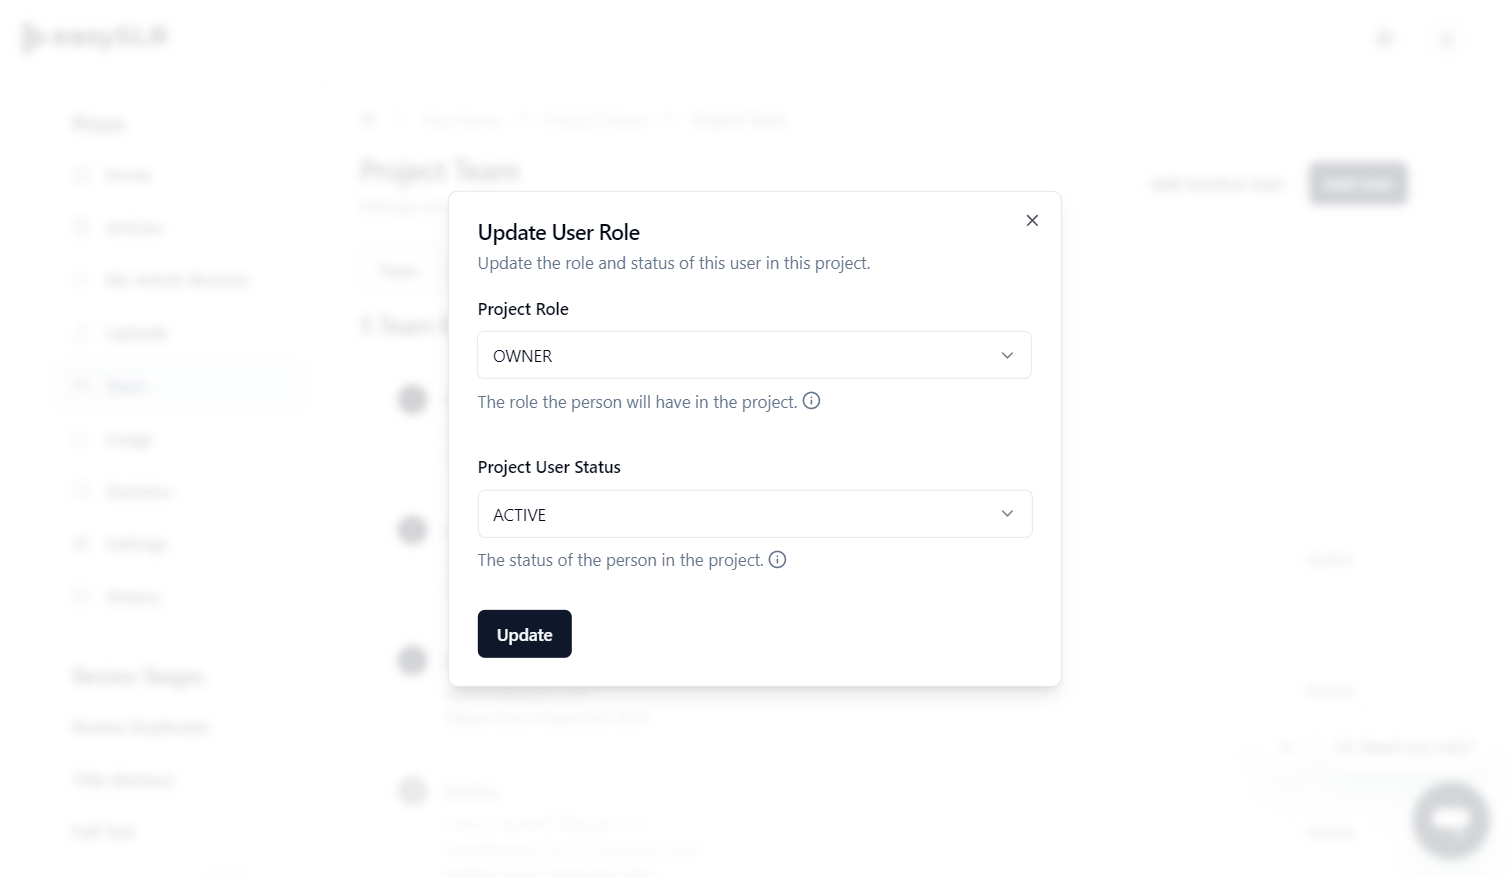Expand the Project User Status dropdown showing ACTIVE
Image resolution: width=1509 pixels, height=877 pixels.
click(754, 514)
